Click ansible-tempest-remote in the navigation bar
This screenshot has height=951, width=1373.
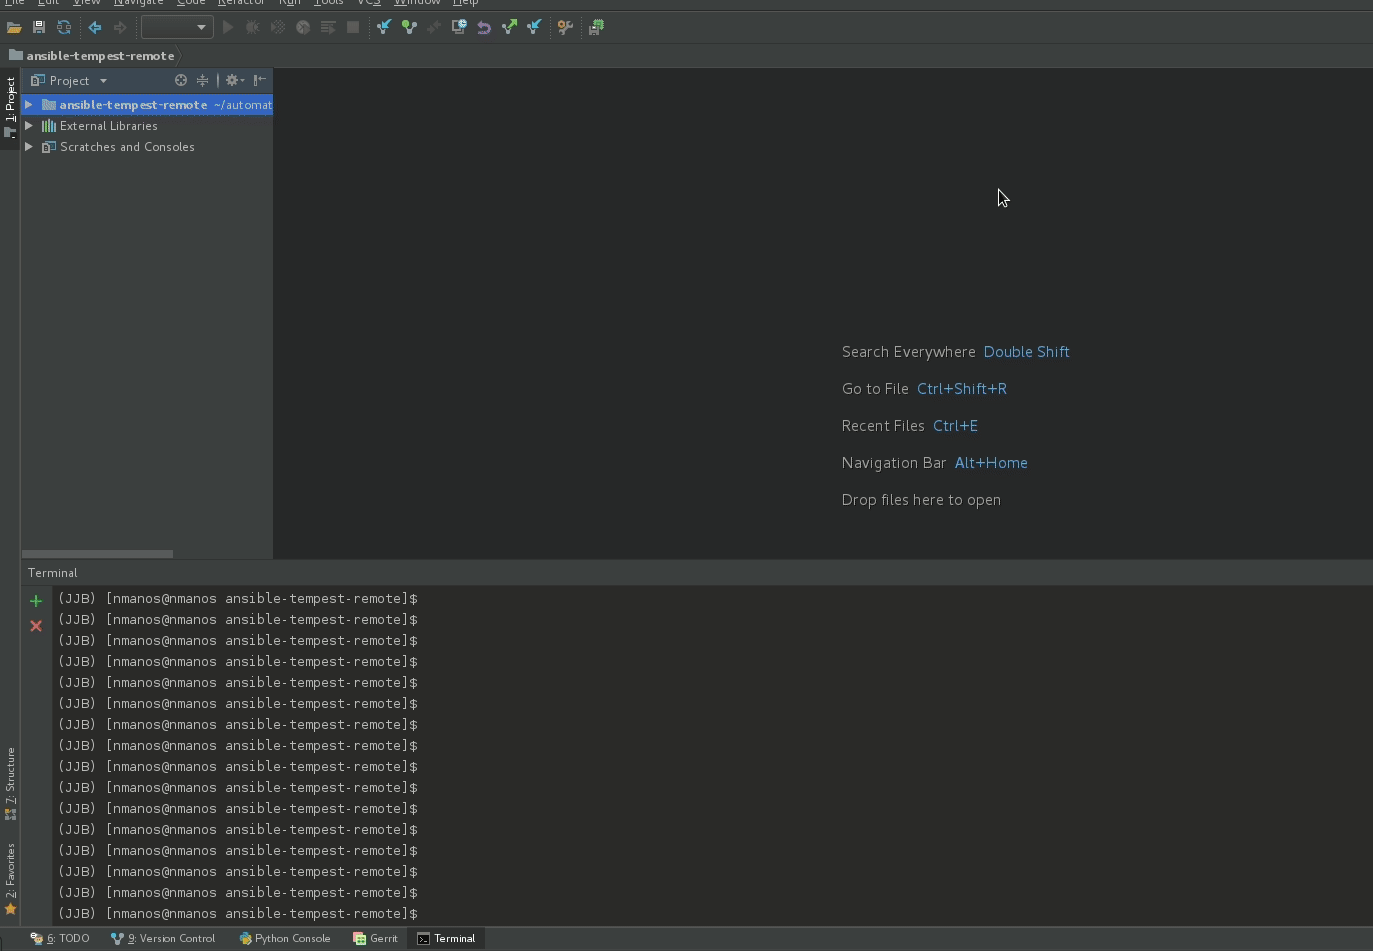click(x=100, y=56)
